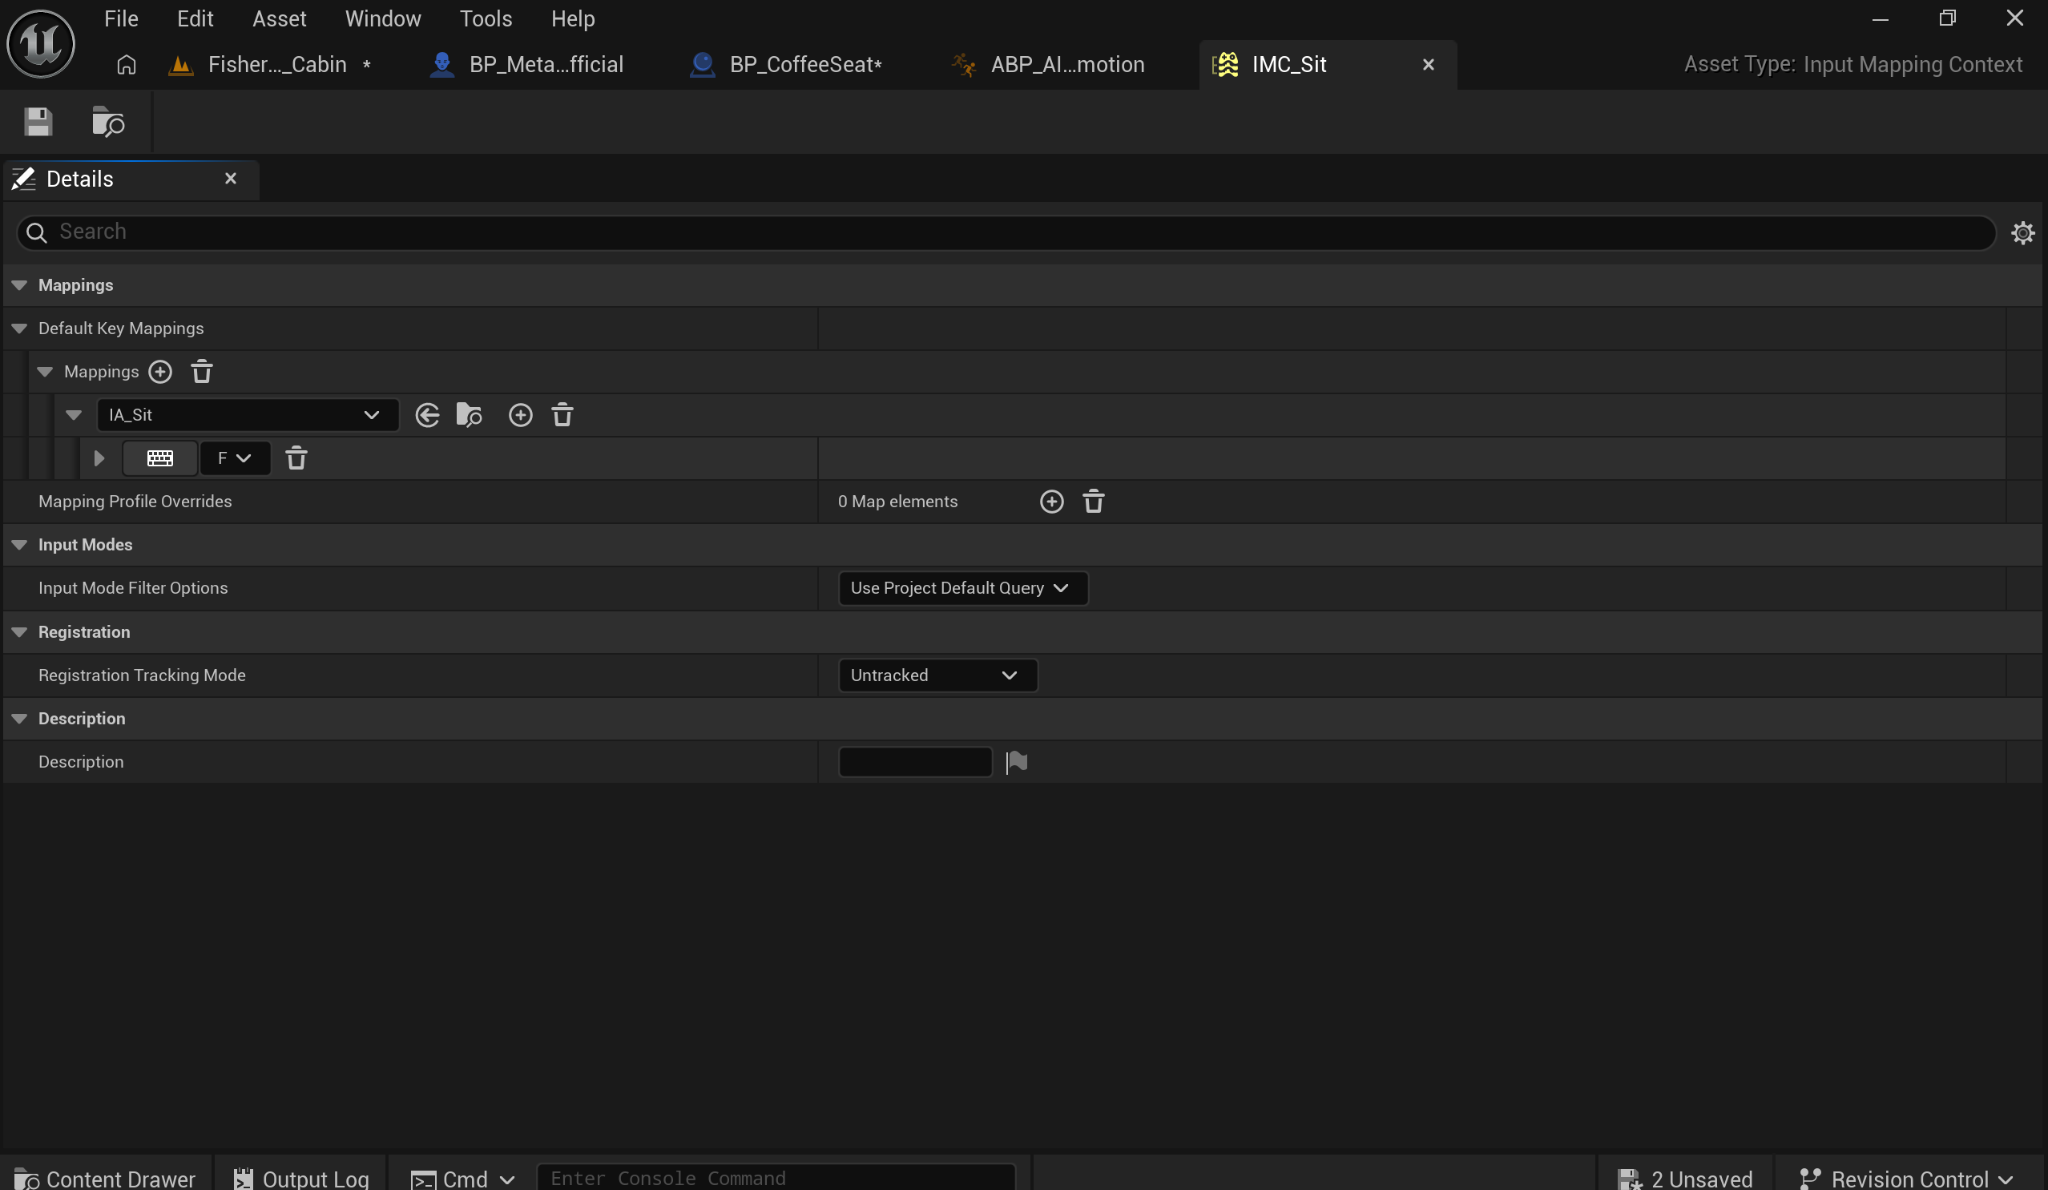This screenshot has width=2048, height=1190.
Task: Open the Output Log
Action: (301, 1178)
